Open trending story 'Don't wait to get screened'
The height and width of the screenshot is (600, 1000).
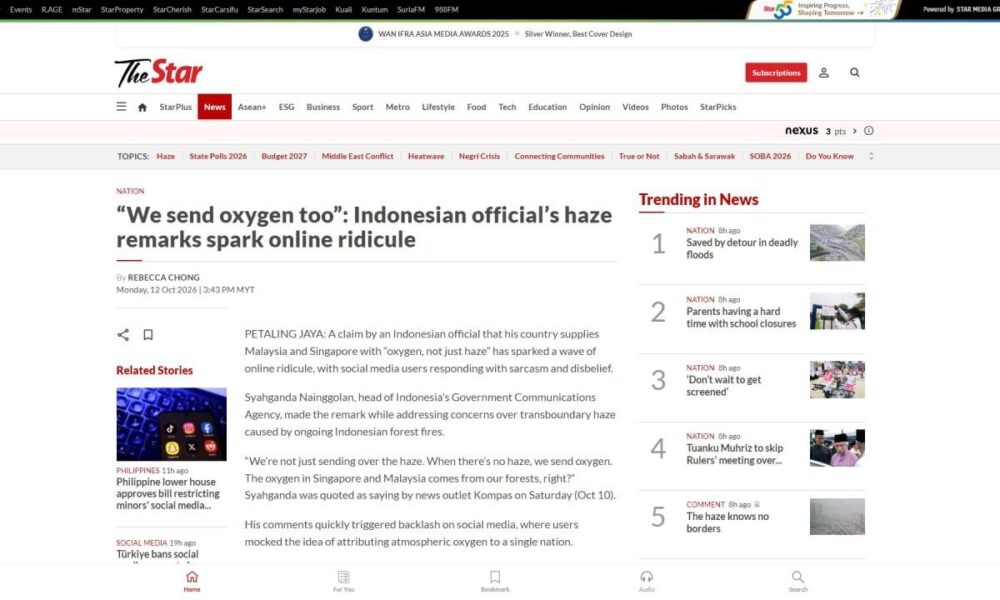pos(723,386)
